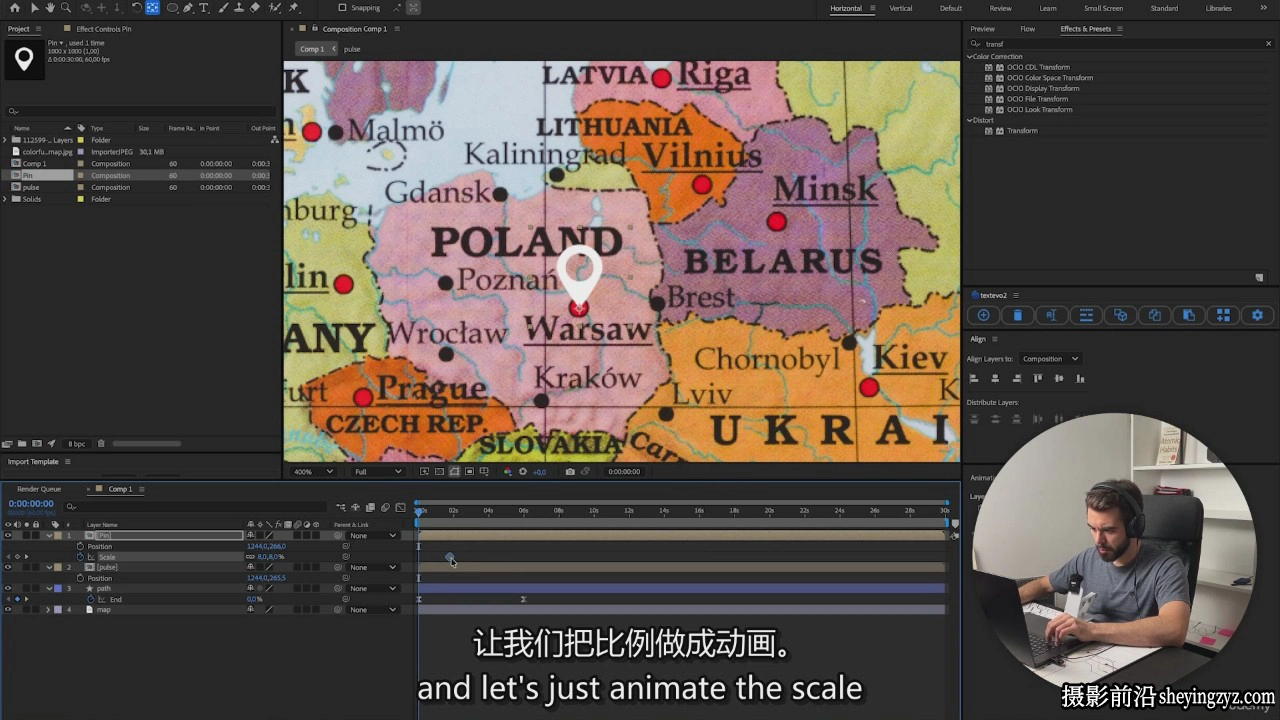
Task: Toggle motion blur enable icon in timeline
Action: pos(385,507)
